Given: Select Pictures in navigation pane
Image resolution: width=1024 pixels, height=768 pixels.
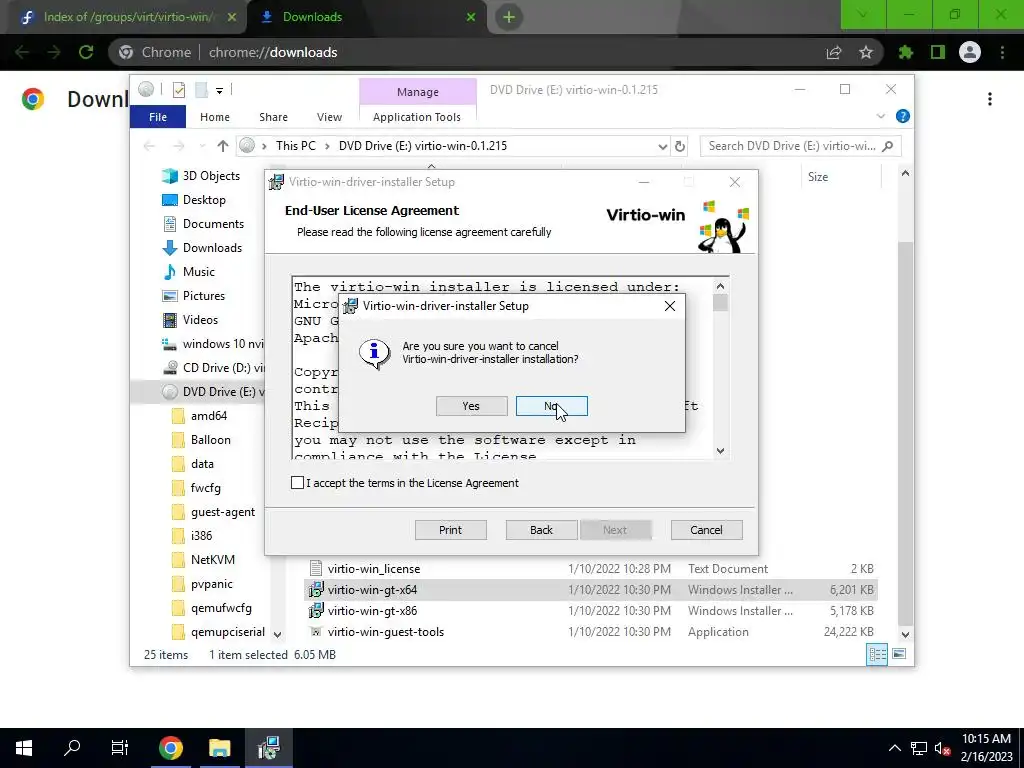Looking at the screenshot, I should pyautogui.click(x=194, y=296).
